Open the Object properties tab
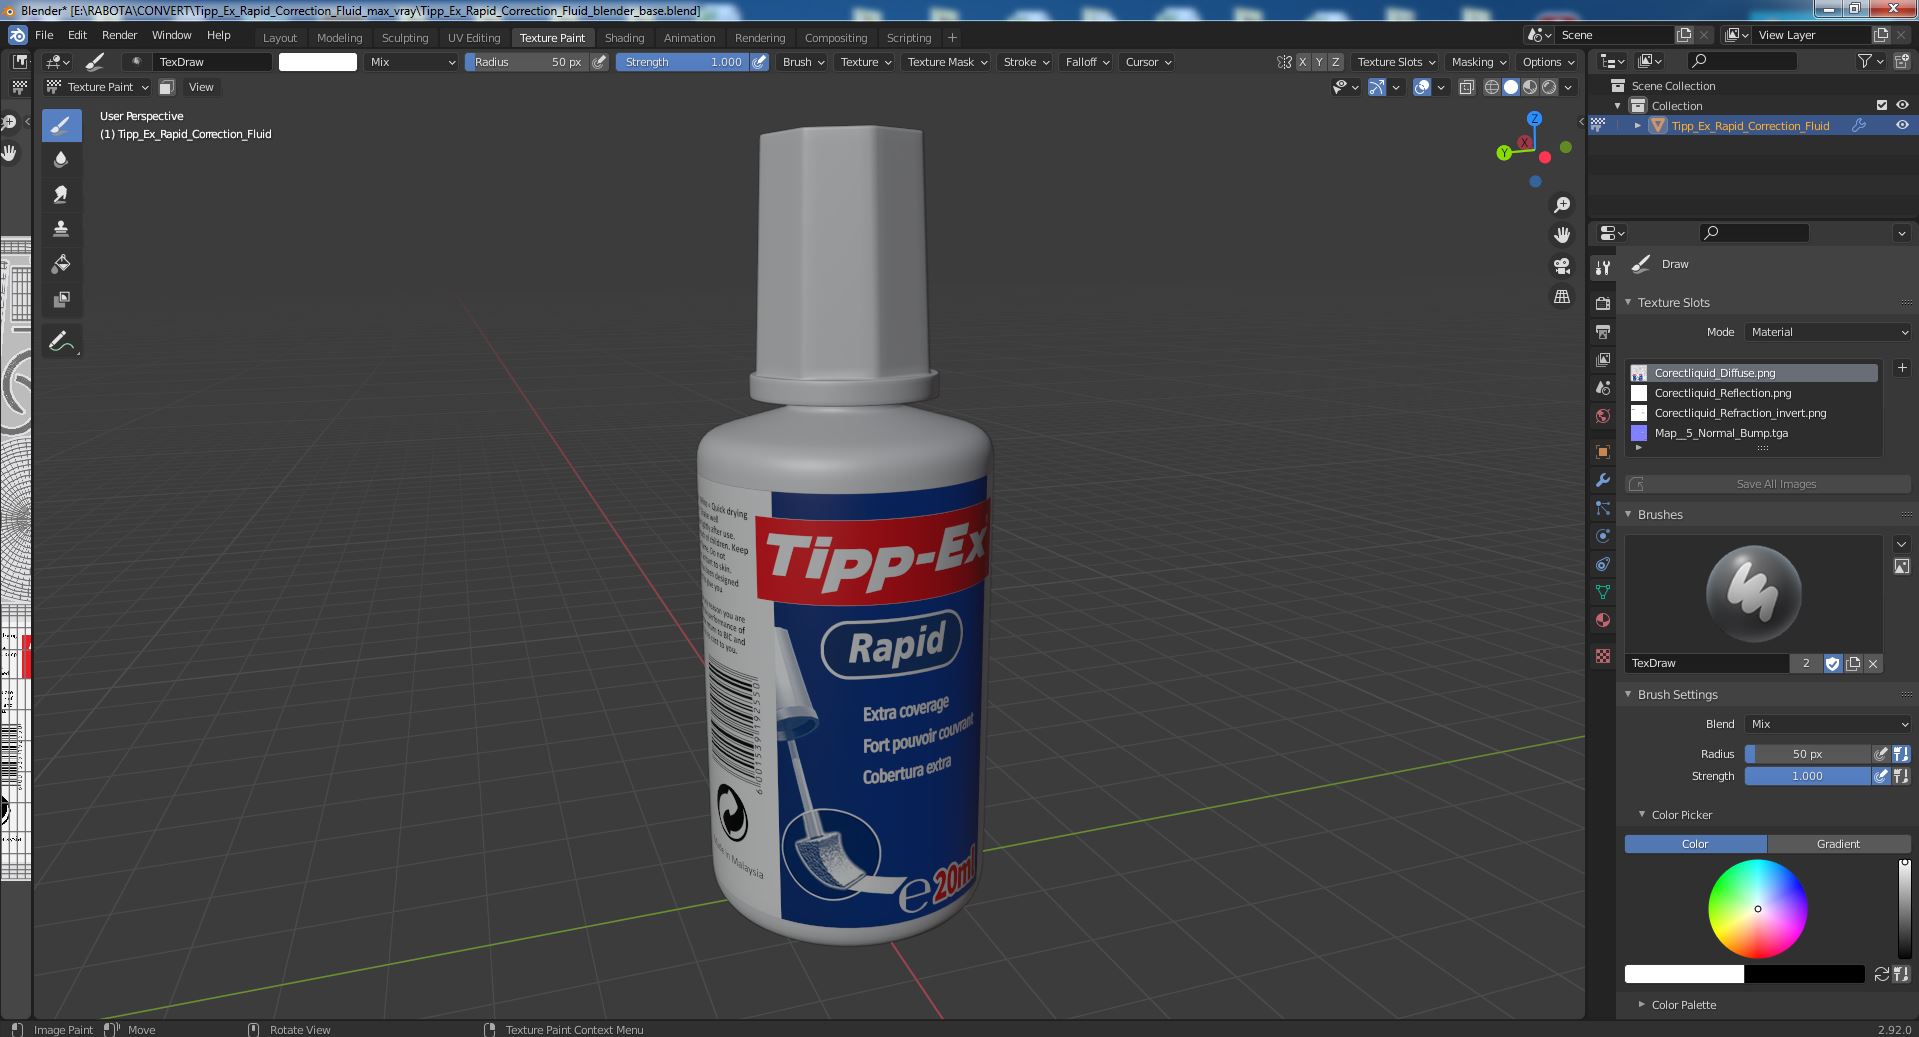Viewport: 1919px width, 1037px height. [x=1603, y=452]
